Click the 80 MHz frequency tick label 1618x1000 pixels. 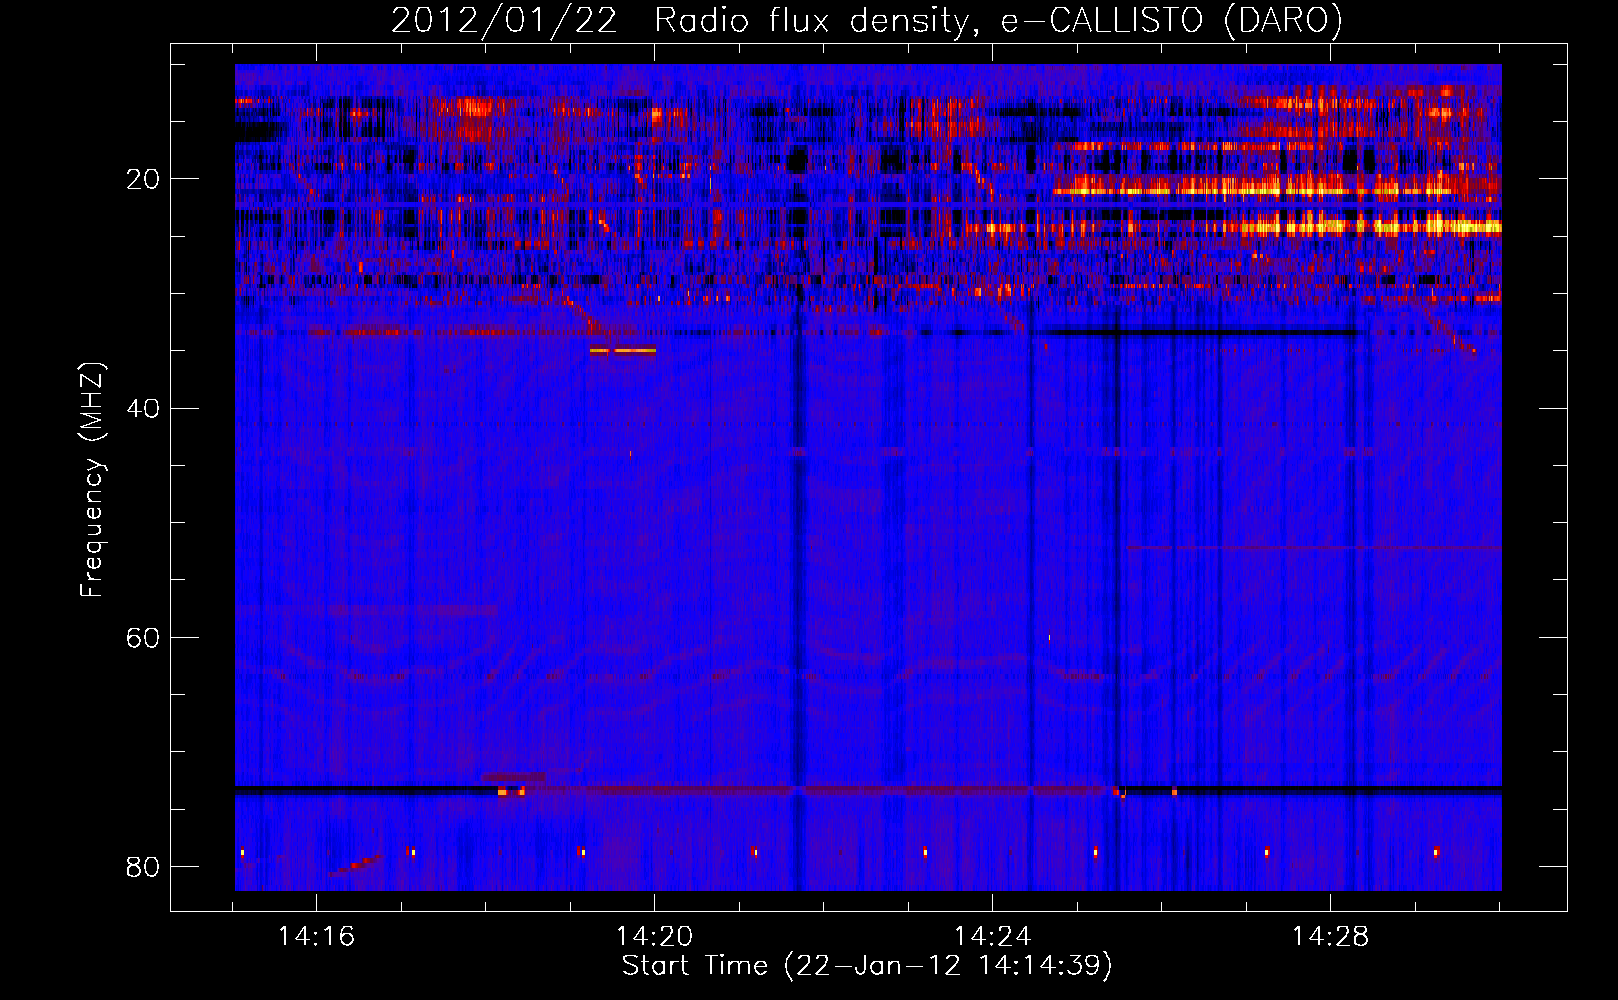[x=143, y=866]
